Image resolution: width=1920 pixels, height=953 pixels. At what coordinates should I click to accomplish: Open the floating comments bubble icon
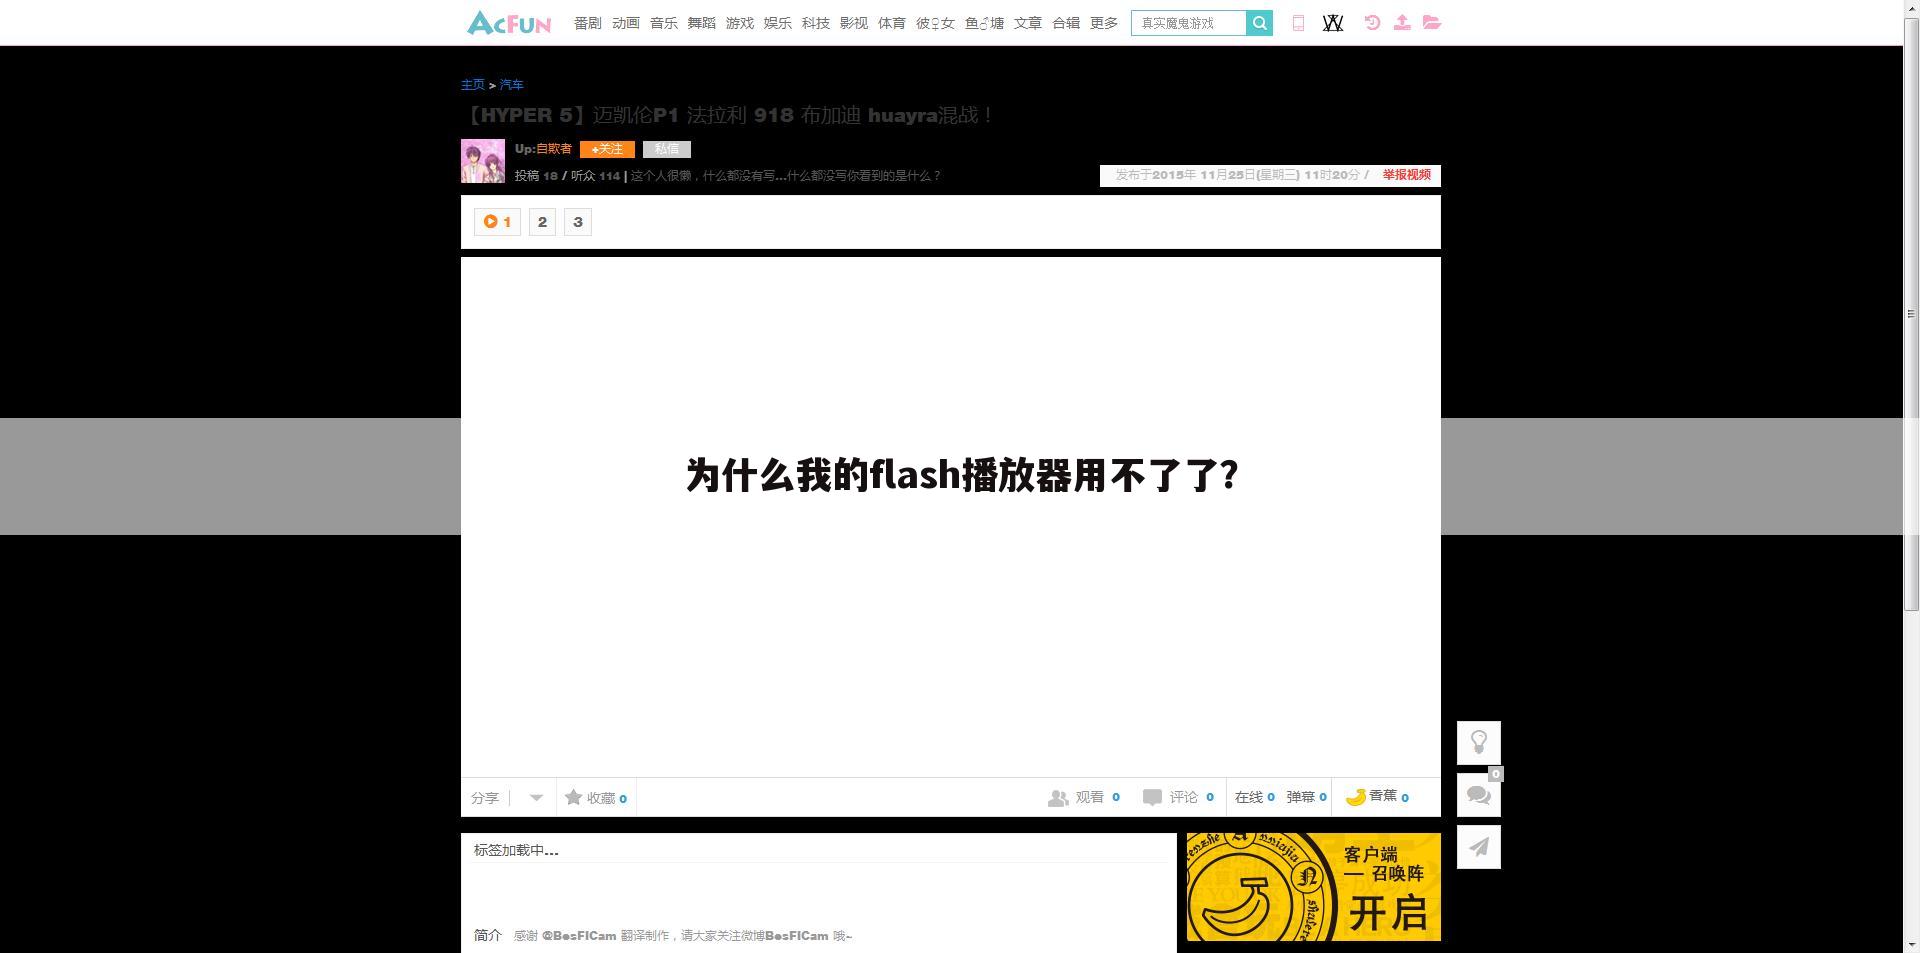pos(1479,795)
